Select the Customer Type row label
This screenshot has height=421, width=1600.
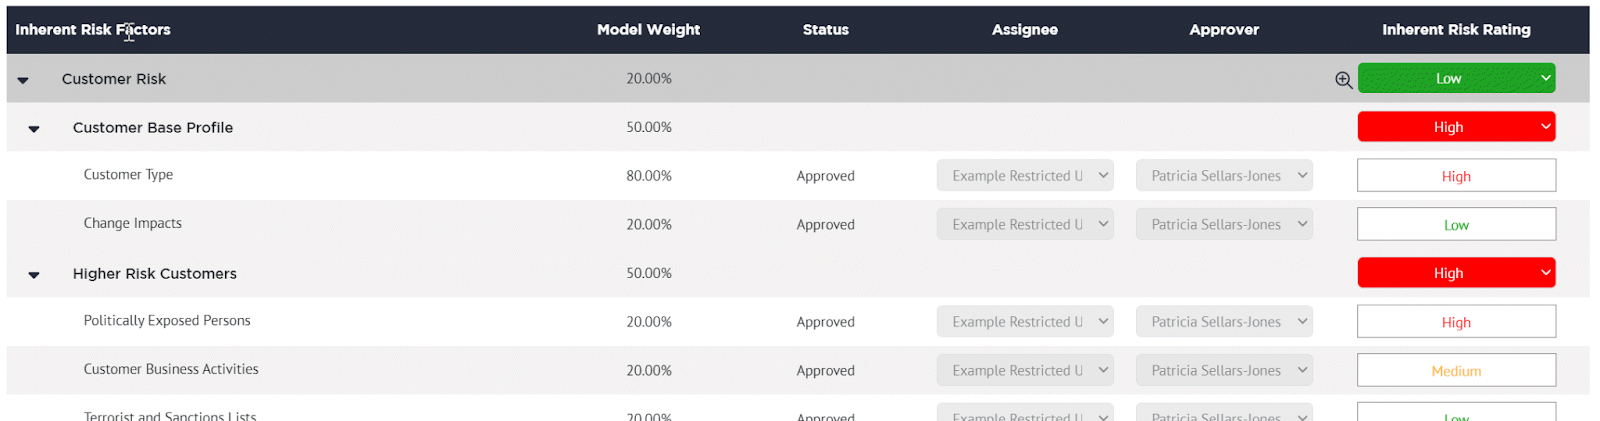click(x=128, y=175)
